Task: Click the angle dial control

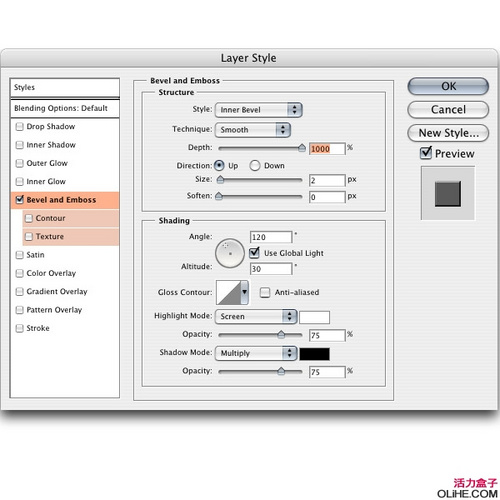Action: click(230, 253)
